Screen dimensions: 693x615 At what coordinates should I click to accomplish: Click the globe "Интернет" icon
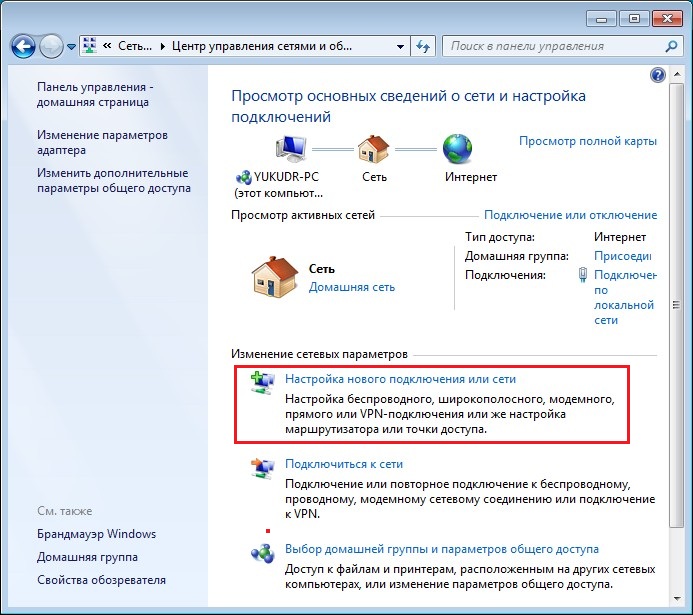457,149
